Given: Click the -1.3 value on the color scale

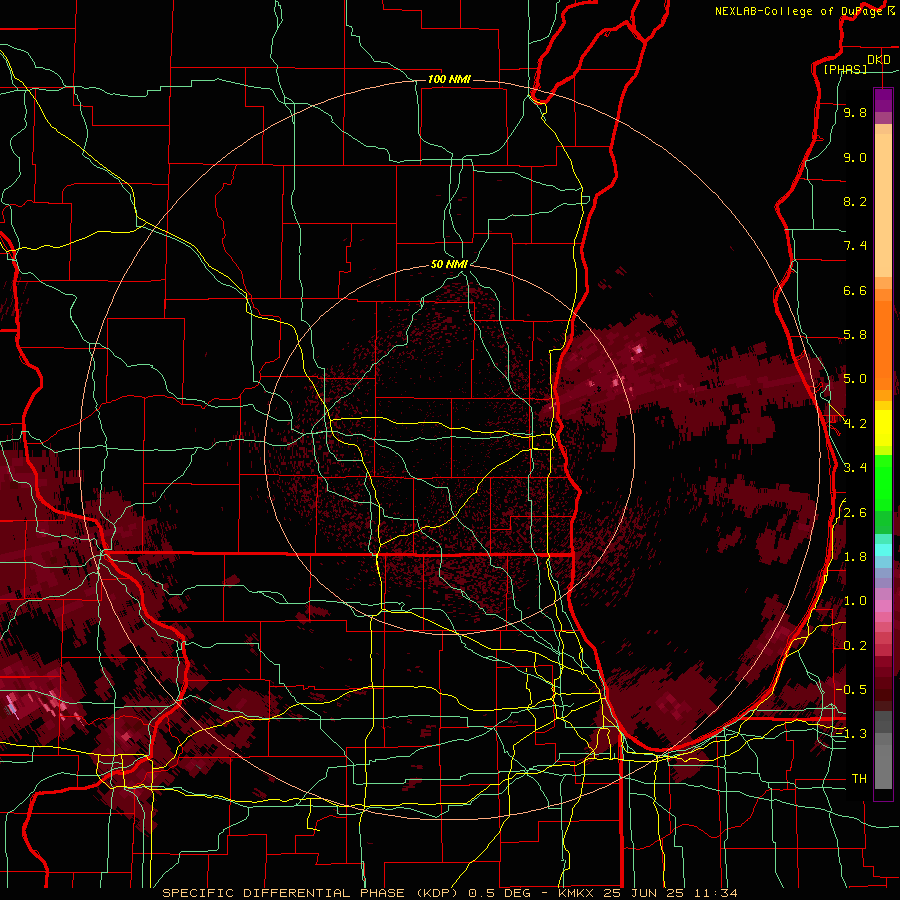Looking at the screenshot, I should tap(851, 734).
